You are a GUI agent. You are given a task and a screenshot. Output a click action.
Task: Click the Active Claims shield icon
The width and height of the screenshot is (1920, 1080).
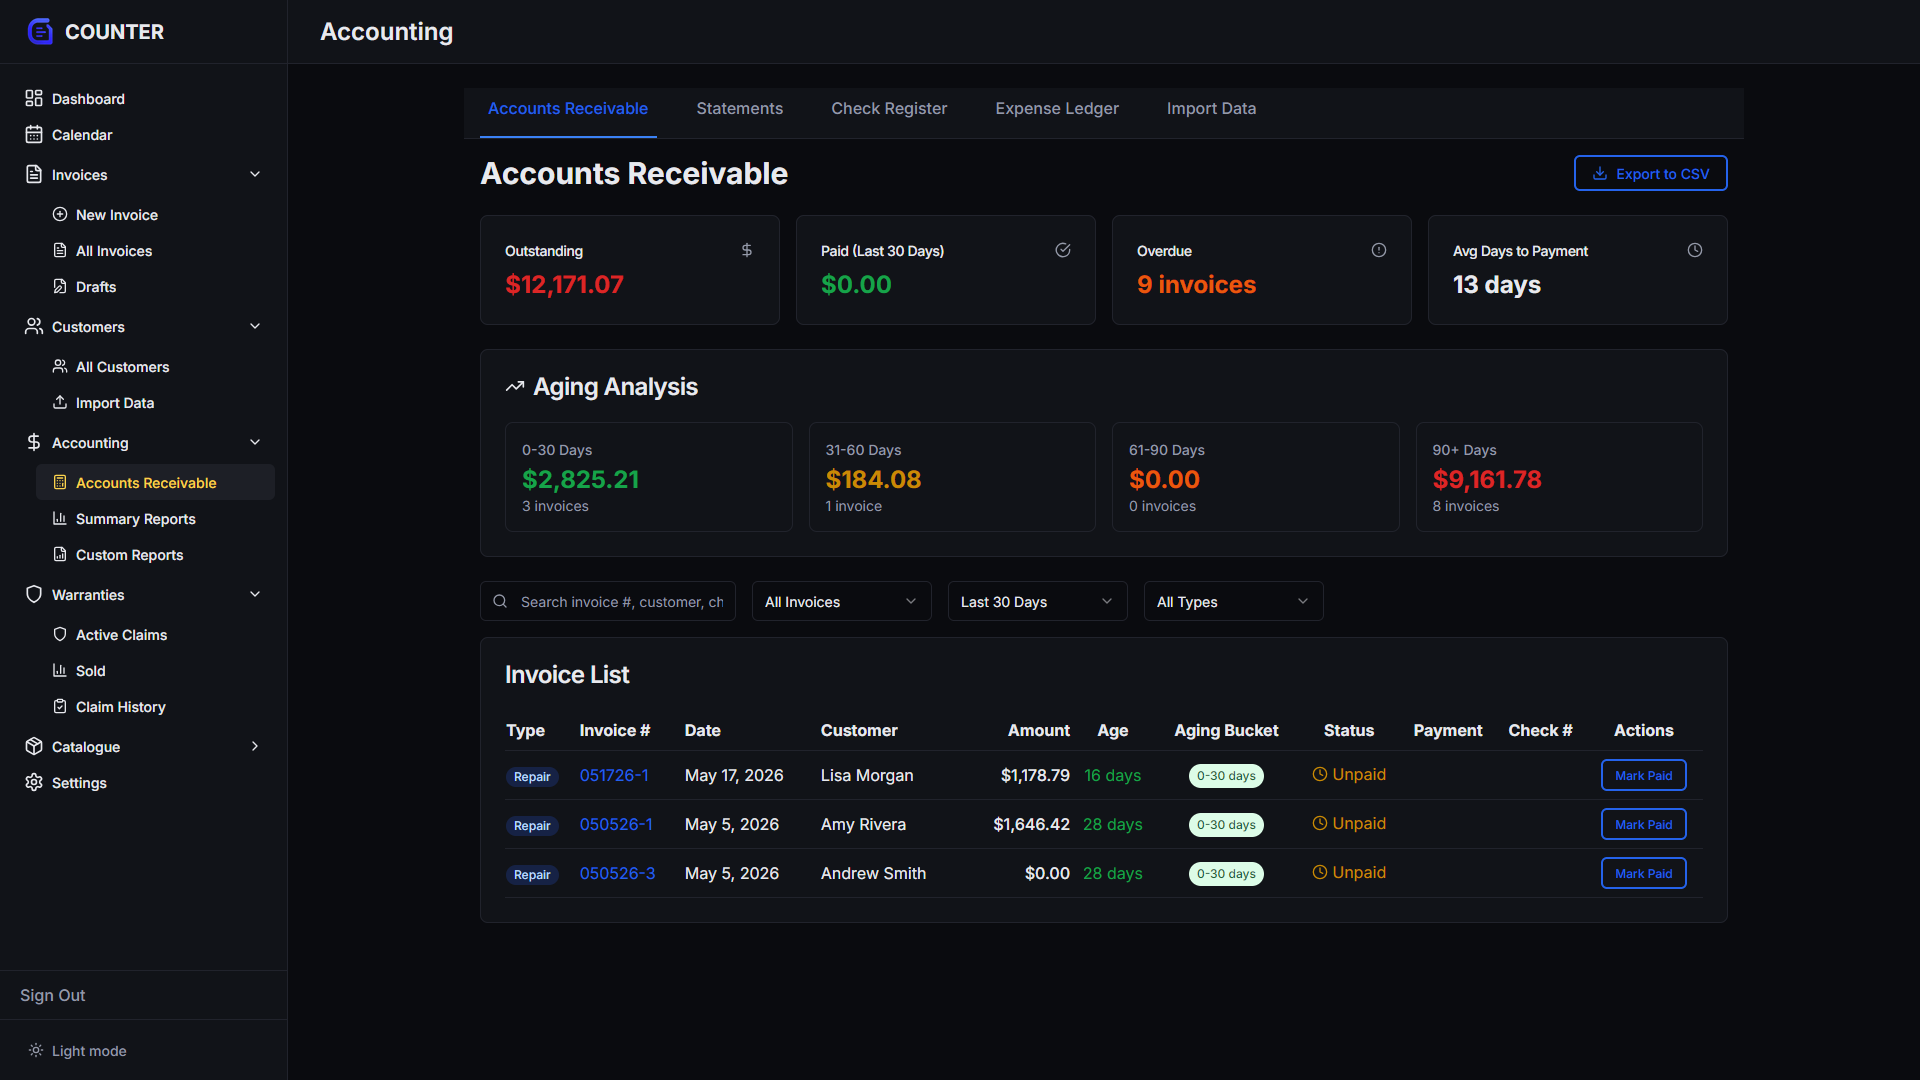(60, 634)
